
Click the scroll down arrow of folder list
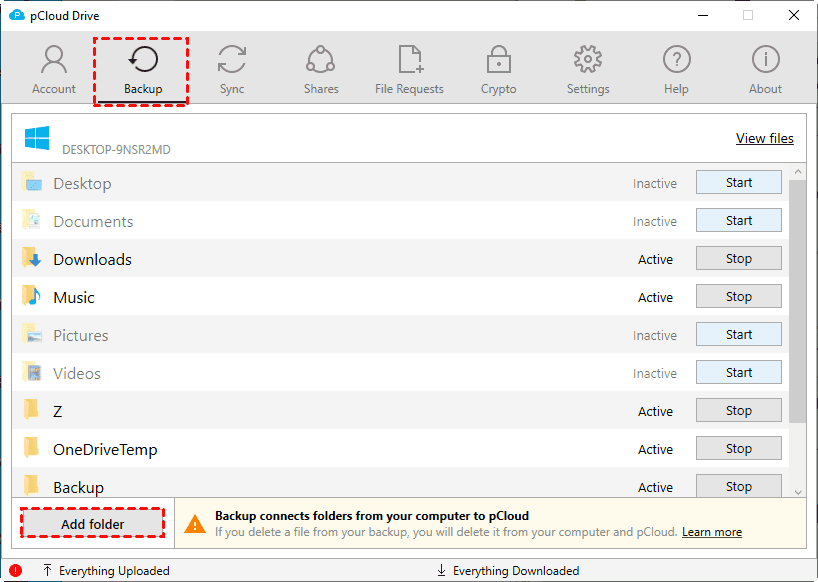point(798,492)
